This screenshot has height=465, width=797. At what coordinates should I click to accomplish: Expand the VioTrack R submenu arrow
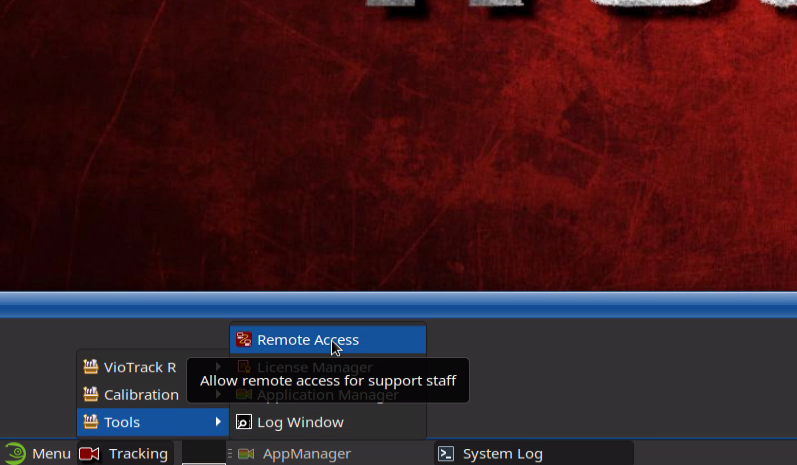(x=218, y=367)
